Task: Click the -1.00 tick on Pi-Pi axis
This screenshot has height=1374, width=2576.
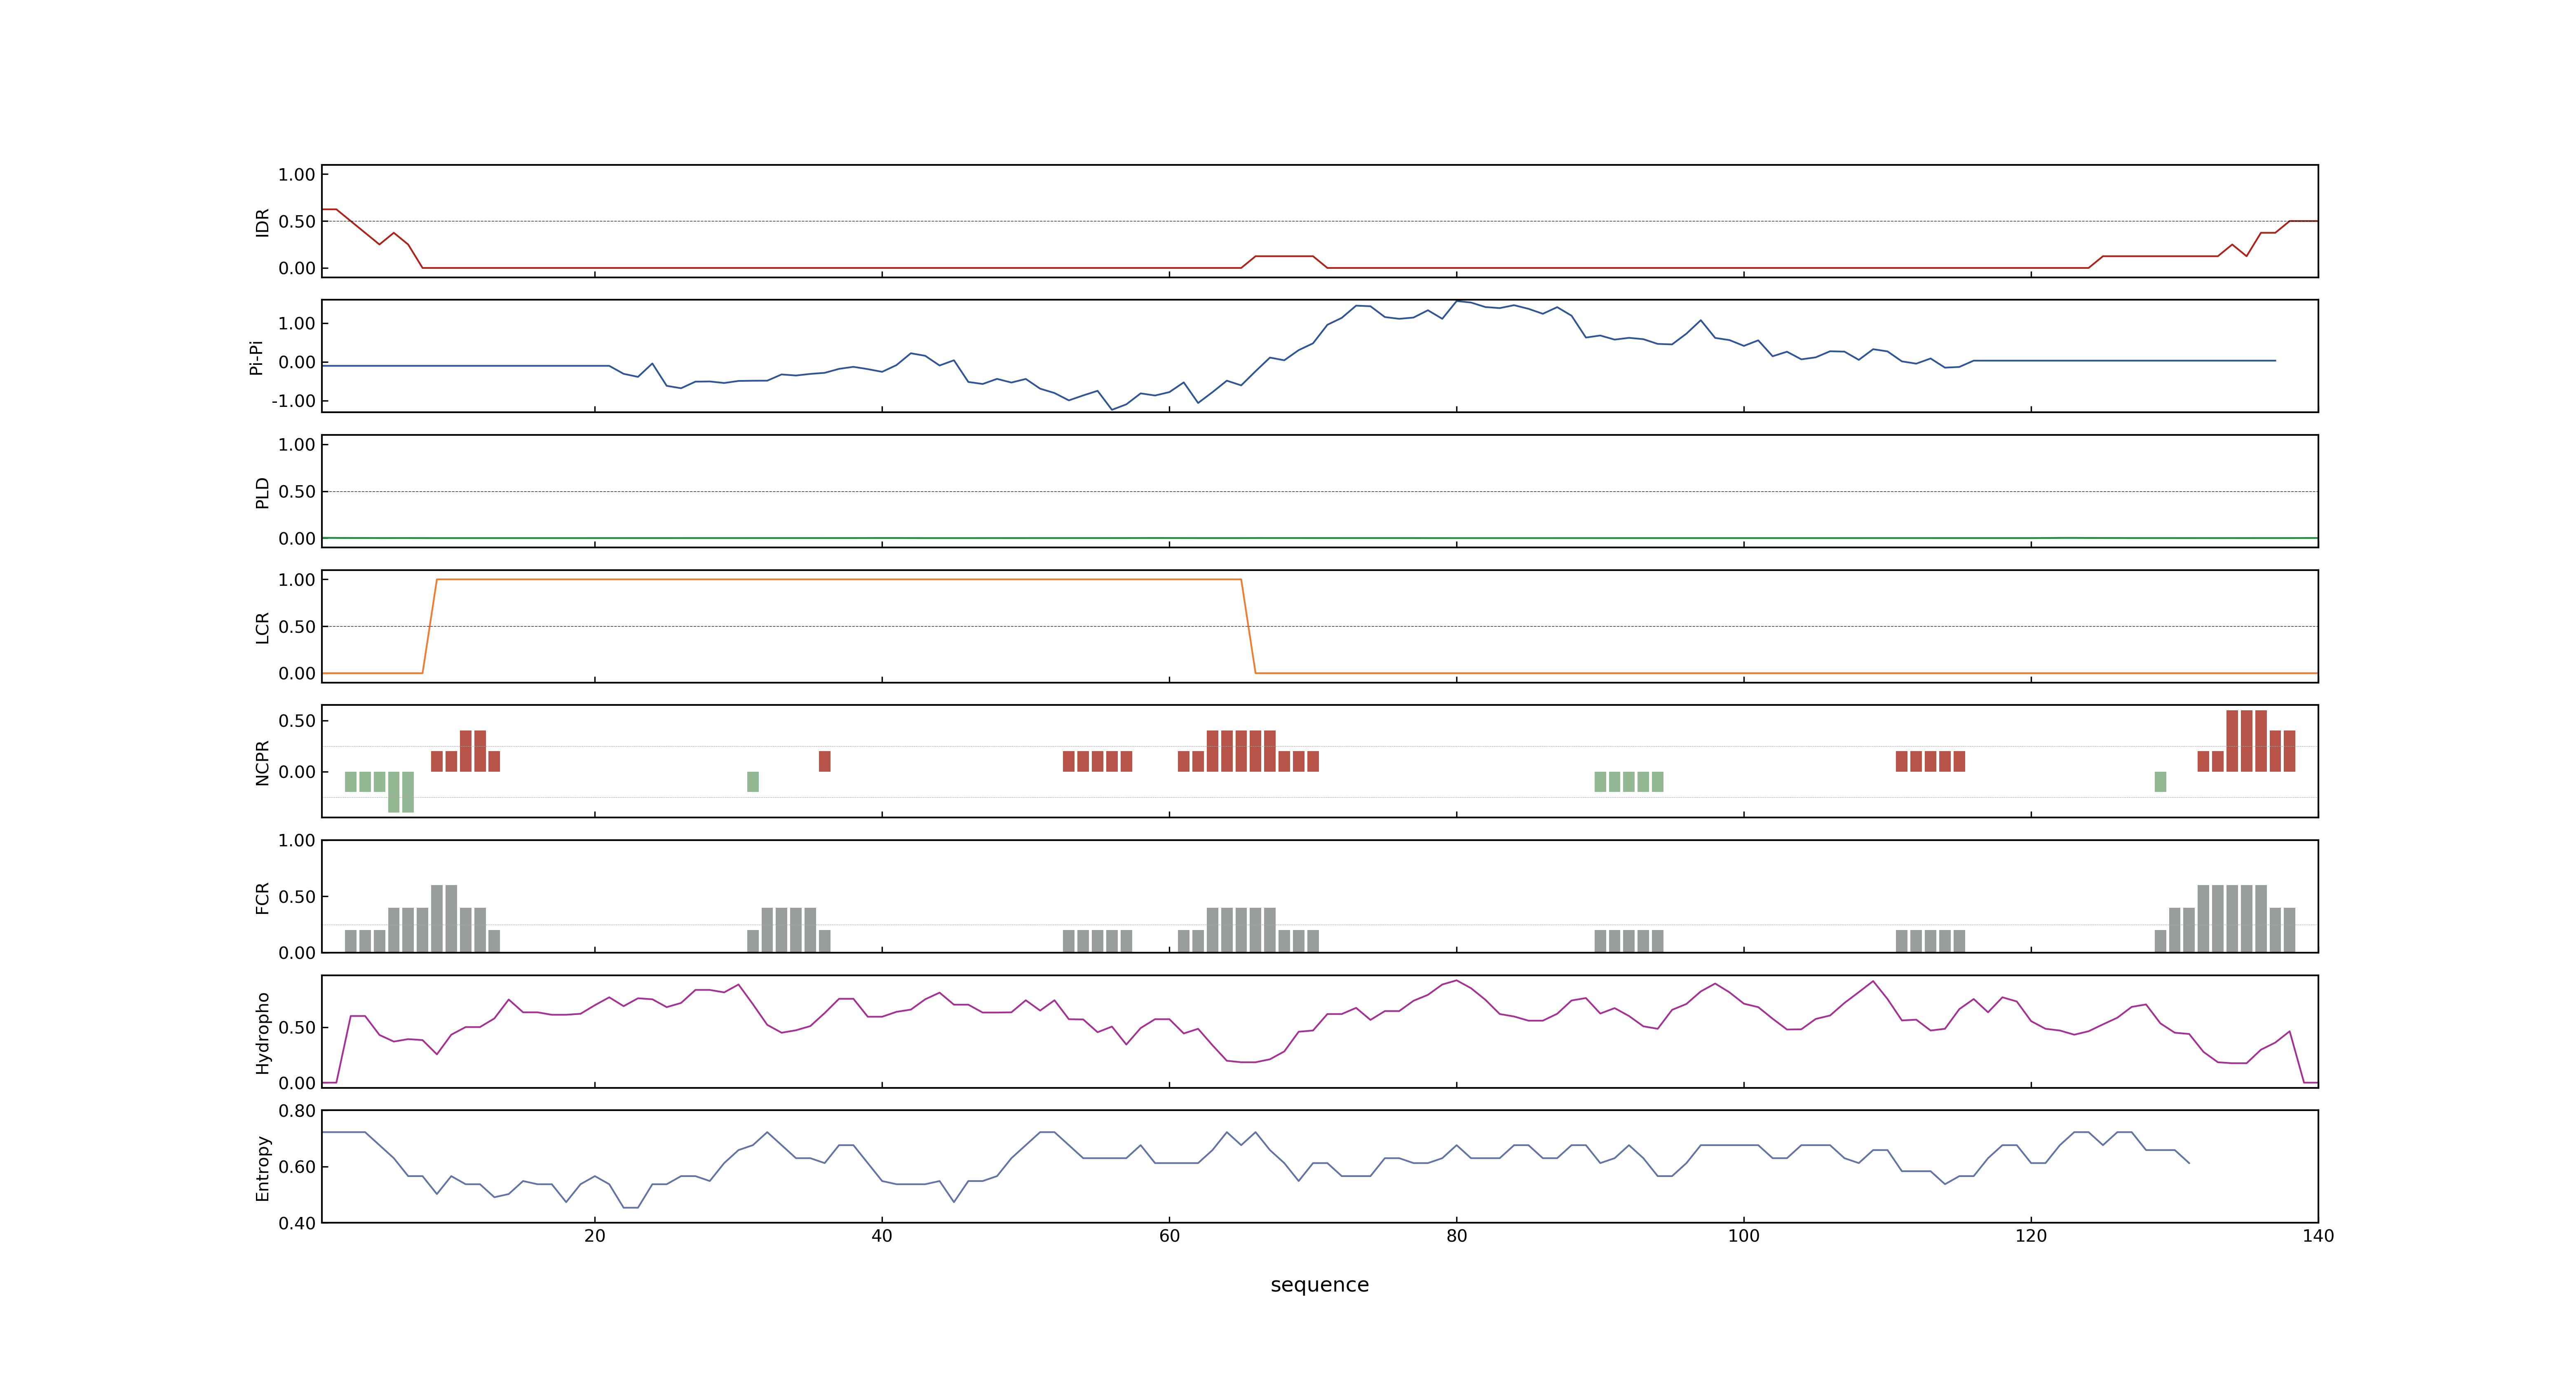Action: tap(293, 401)
